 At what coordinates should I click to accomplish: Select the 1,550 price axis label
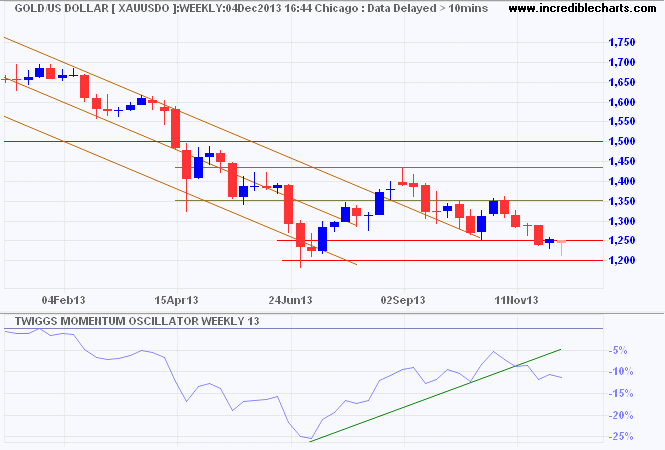[x=622, y=121]
